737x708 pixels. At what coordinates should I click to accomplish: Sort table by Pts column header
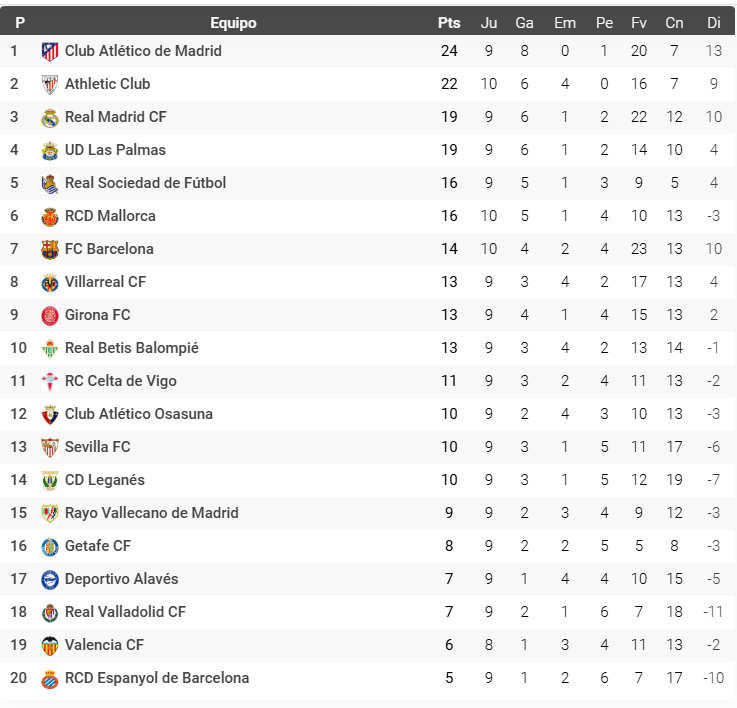pos(449,22)
